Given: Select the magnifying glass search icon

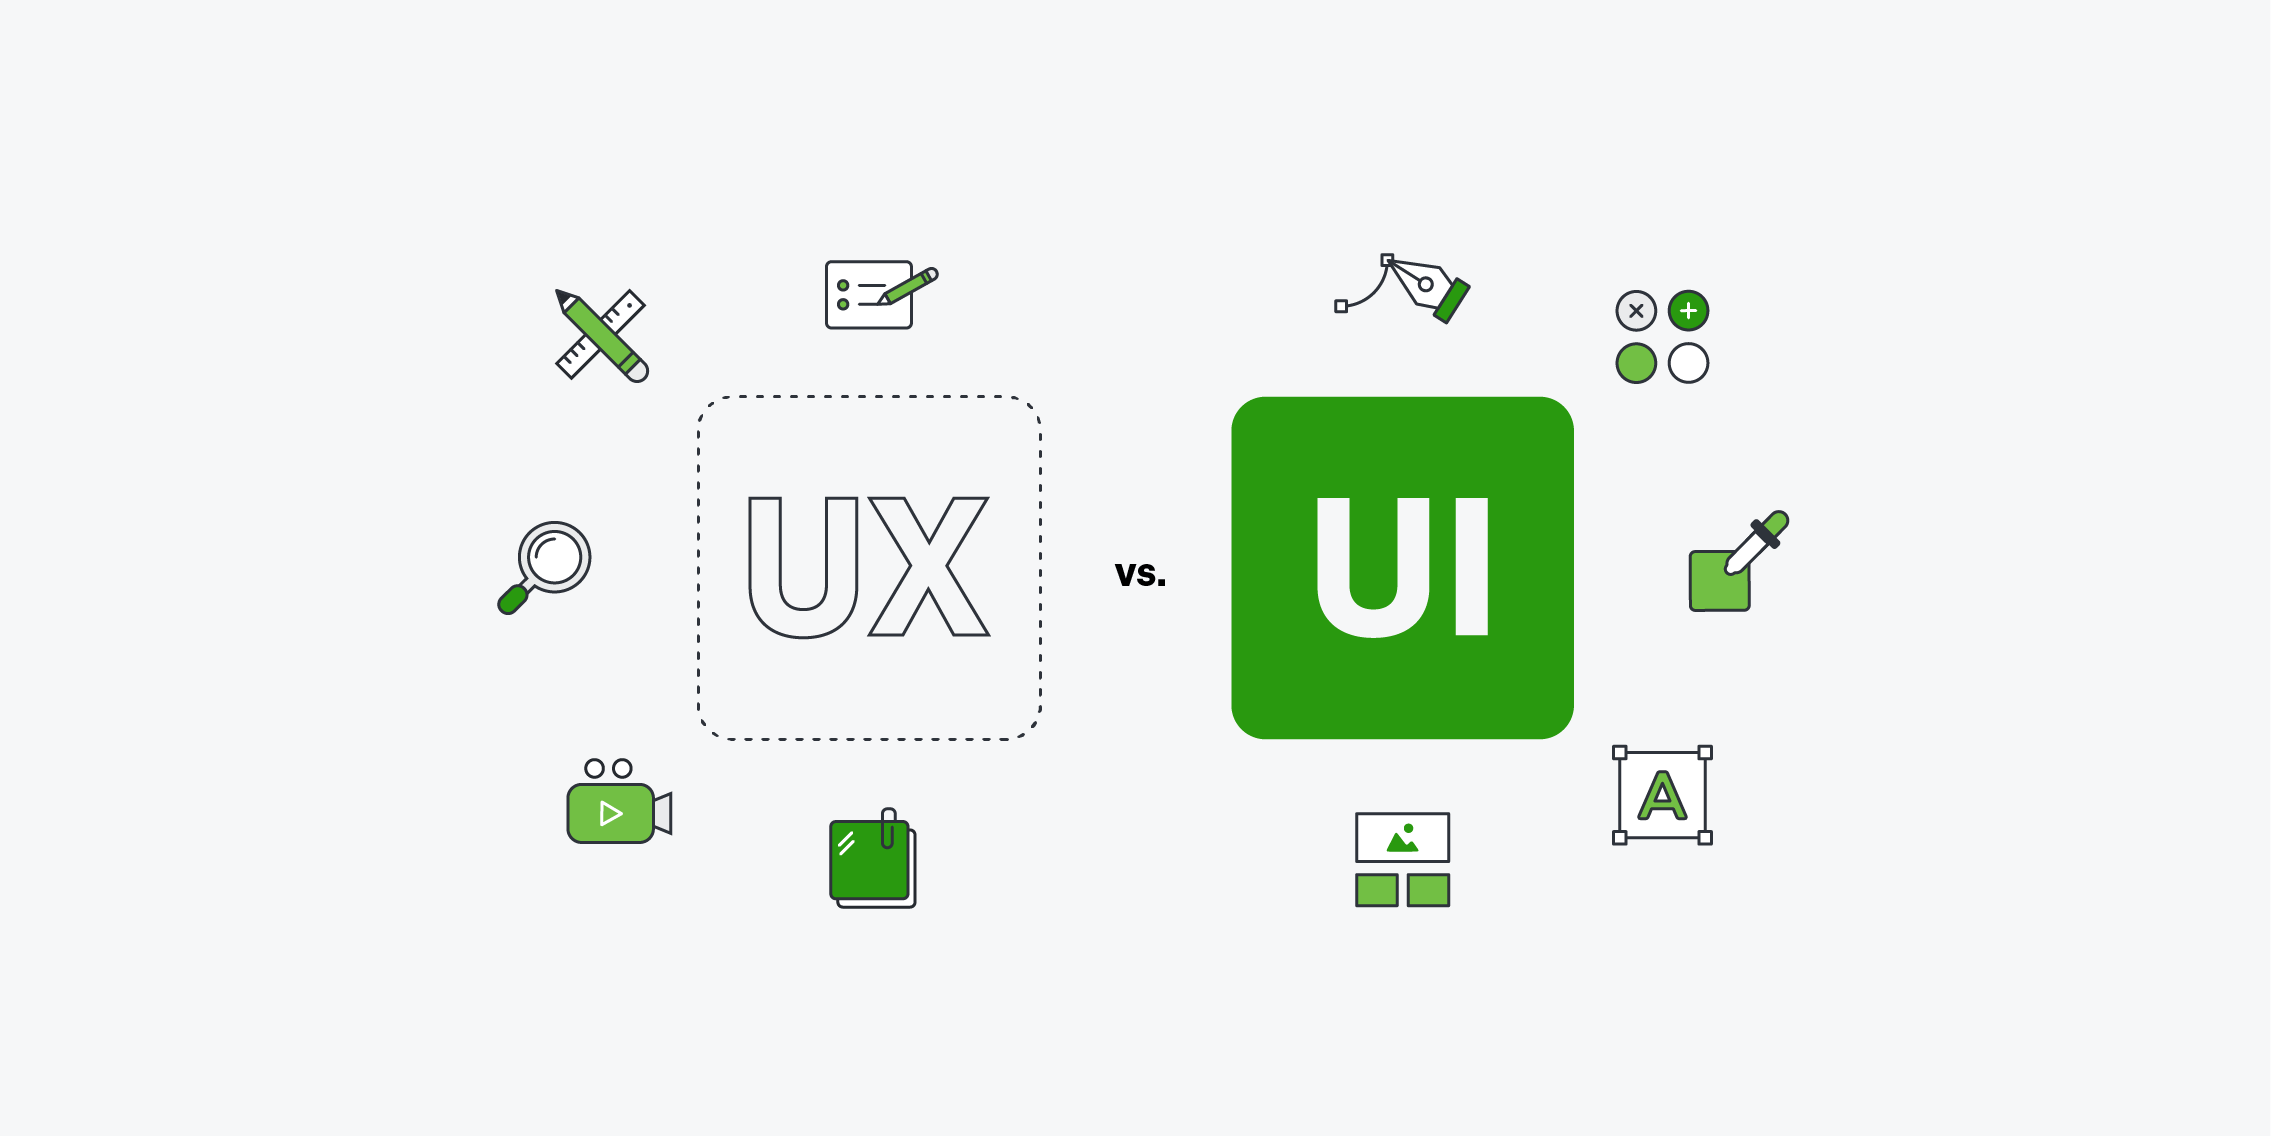Looking at the screenshot, I should pos(543,565).
